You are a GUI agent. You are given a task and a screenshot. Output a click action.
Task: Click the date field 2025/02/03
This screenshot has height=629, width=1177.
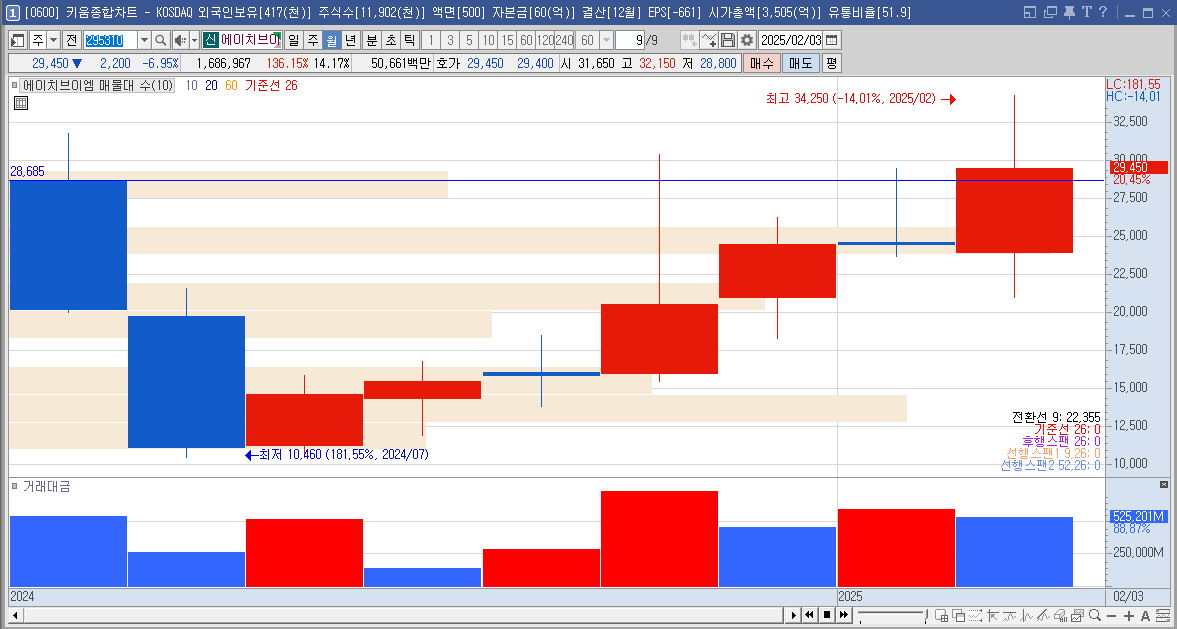(x=791, y=40)
